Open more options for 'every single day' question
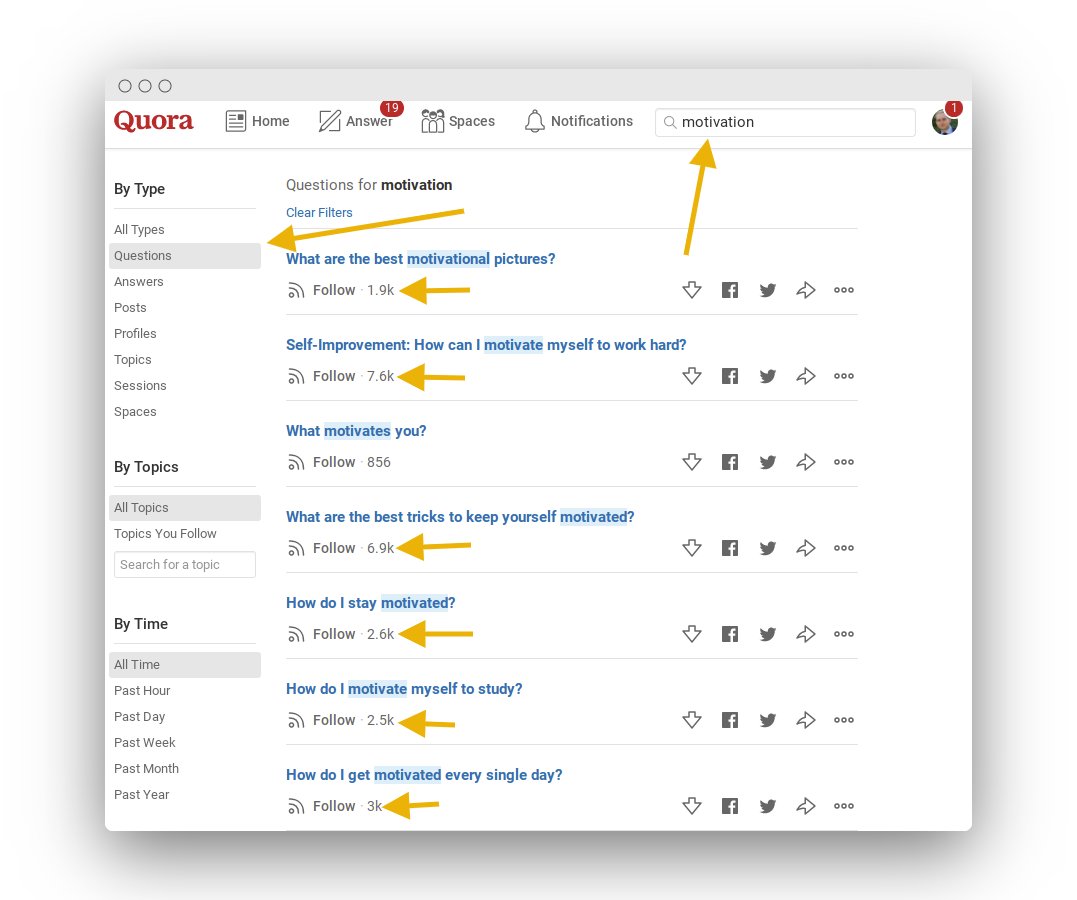This screenshot has width=1077, height=900. pos(843,806)
